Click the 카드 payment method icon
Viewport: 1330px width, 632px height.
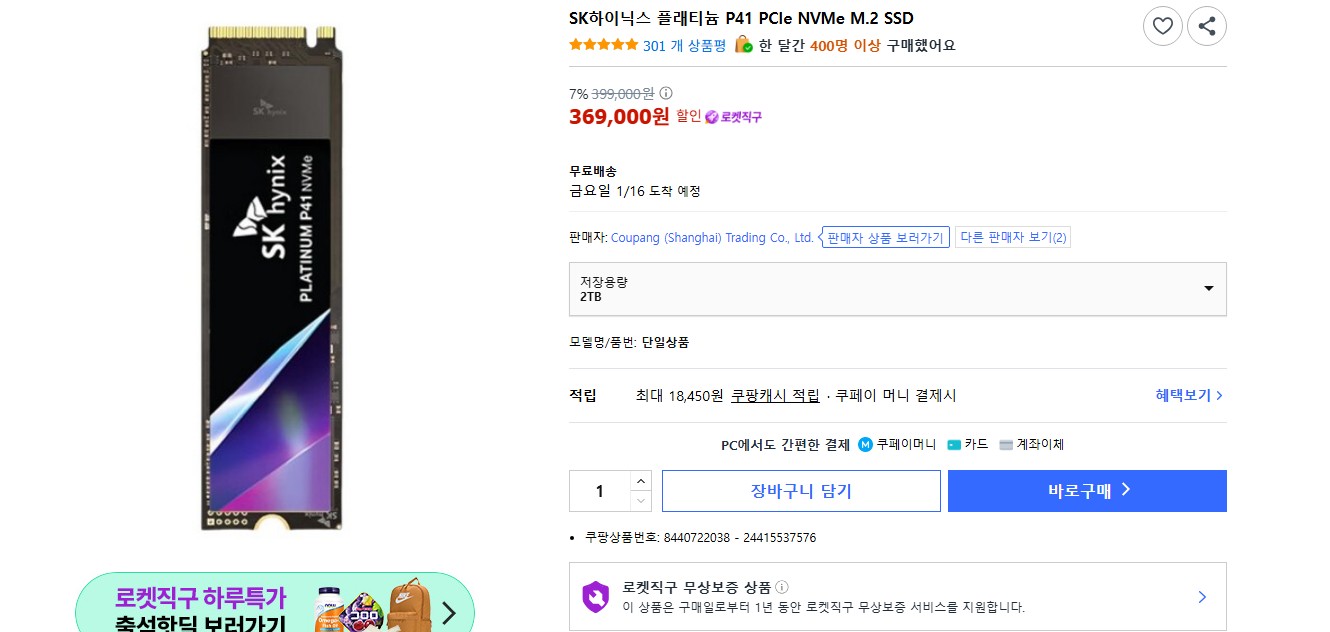pos(955,444)
